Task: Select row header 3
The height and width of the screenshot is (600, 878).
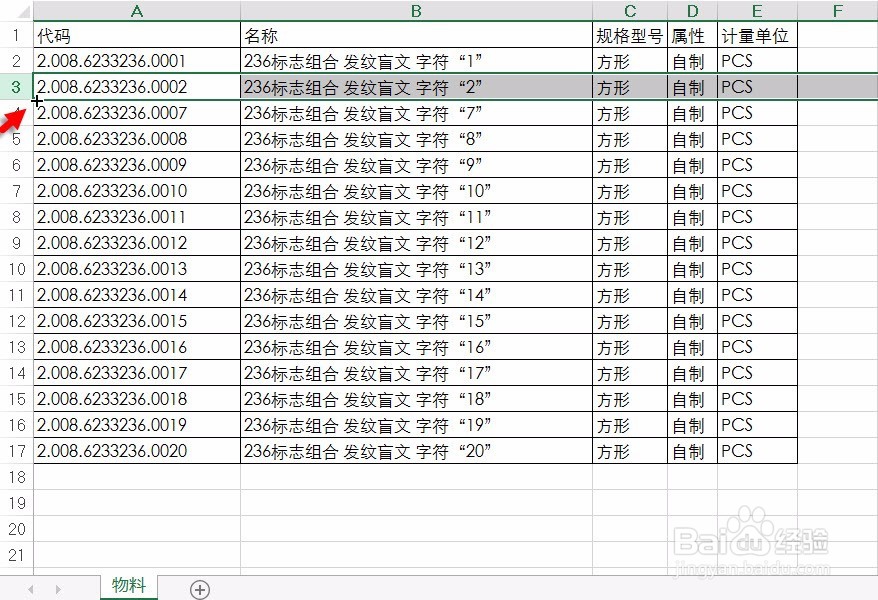Action: pos(14,87)
